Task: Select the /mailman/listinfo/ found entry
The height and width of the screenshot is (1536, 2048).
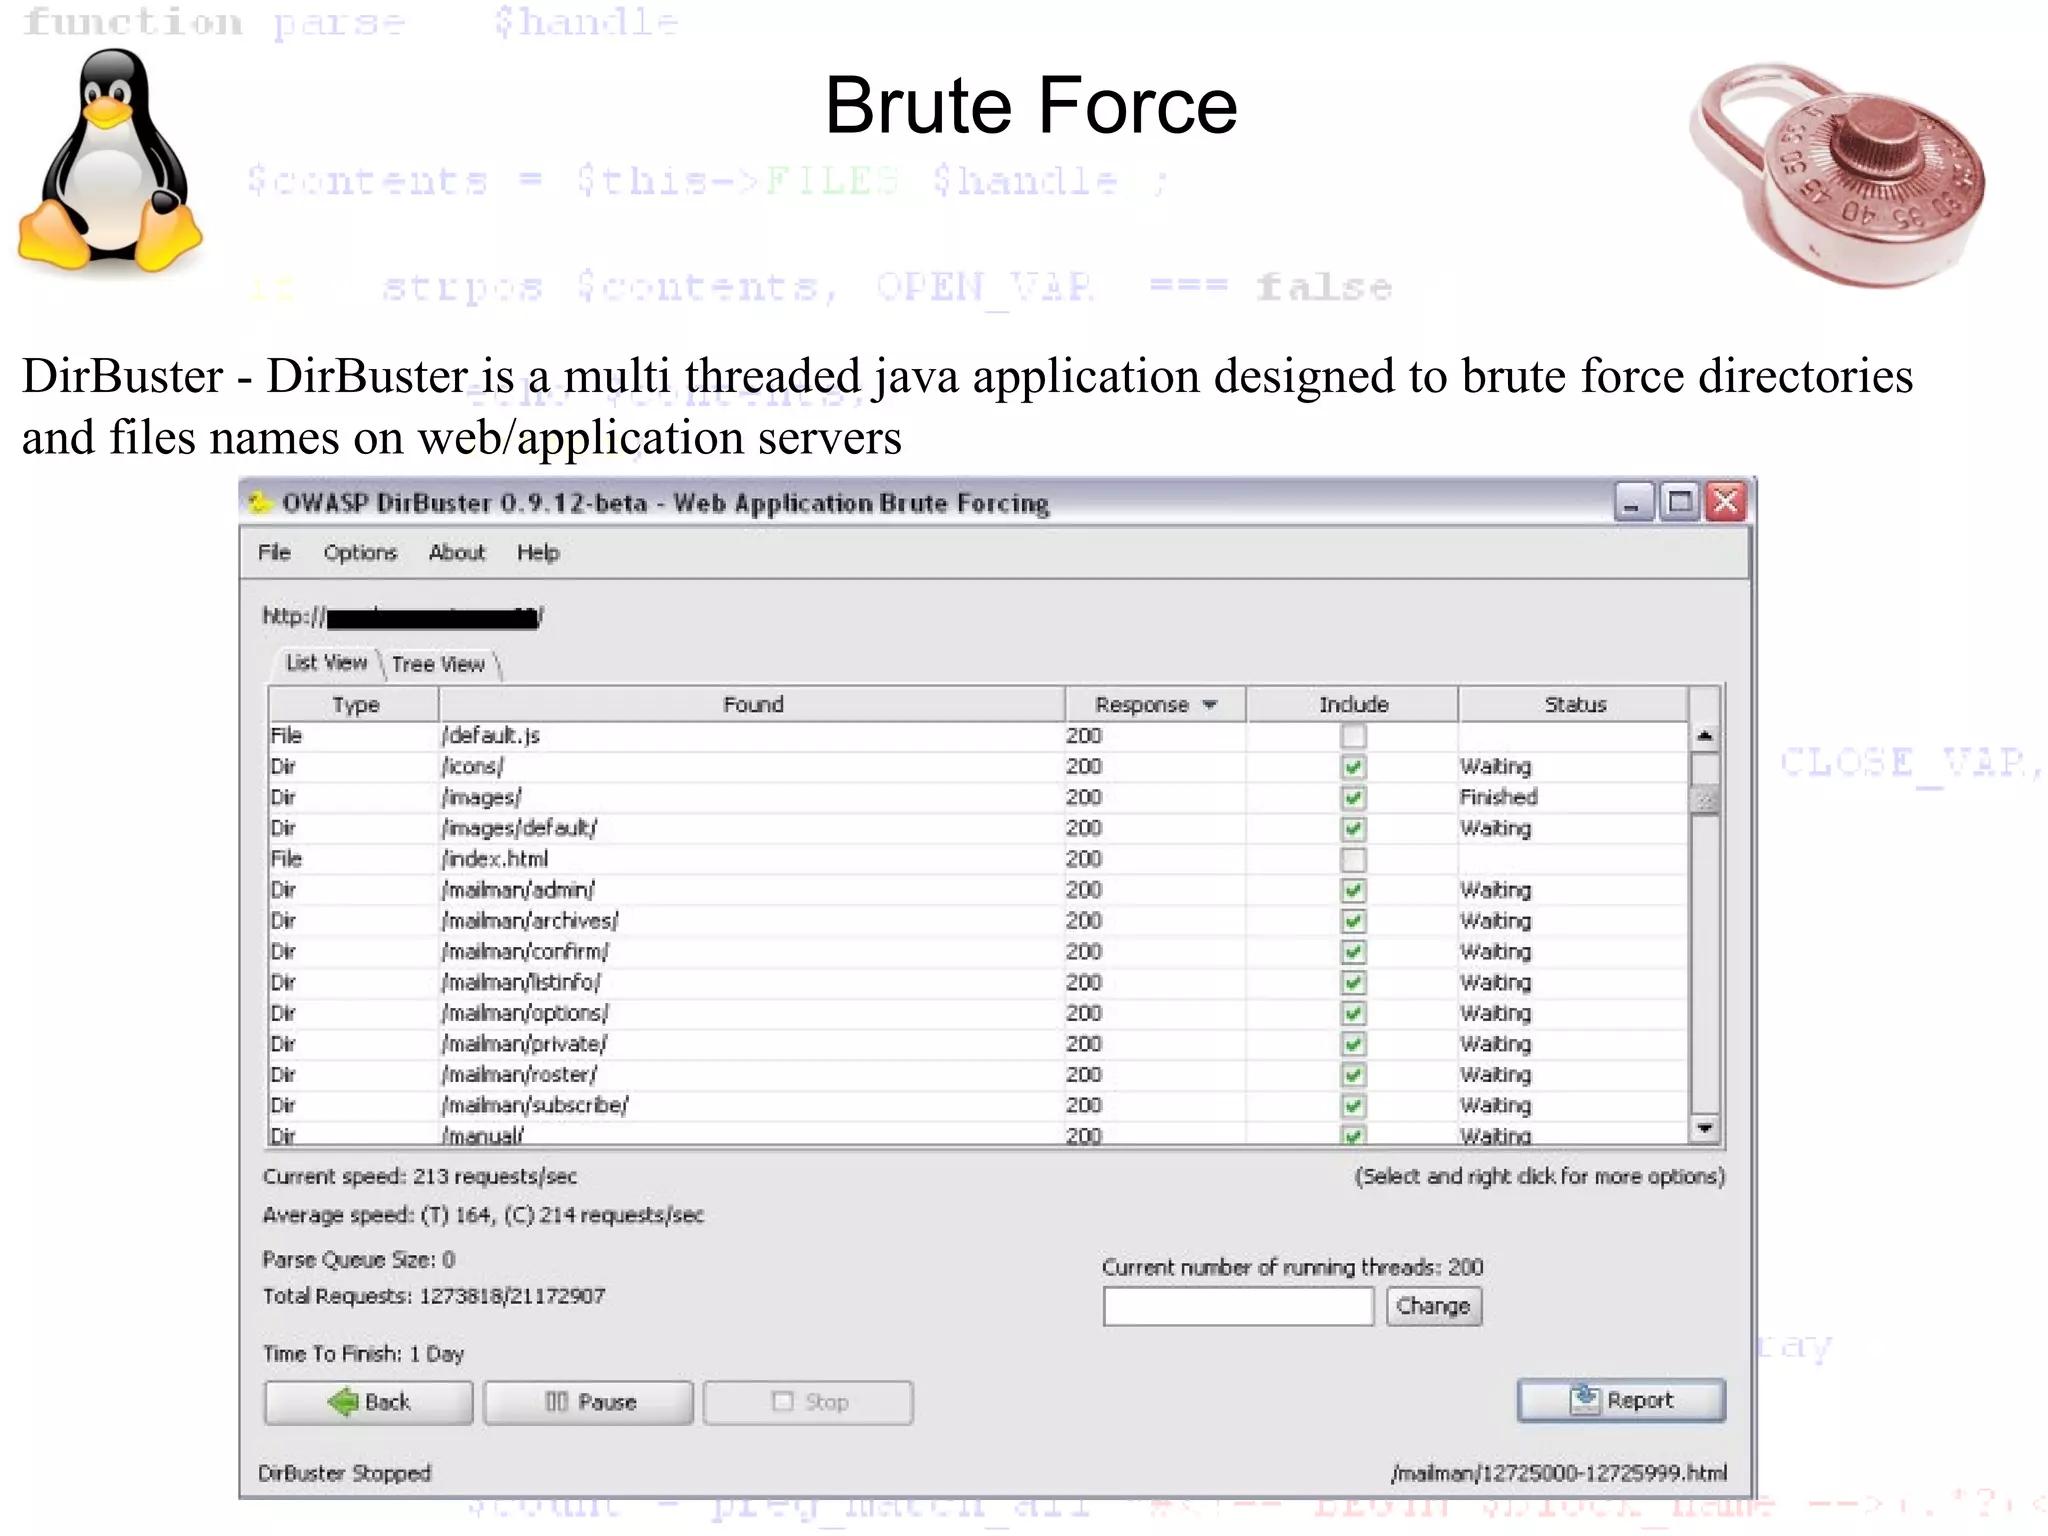Action: [521, 983]
